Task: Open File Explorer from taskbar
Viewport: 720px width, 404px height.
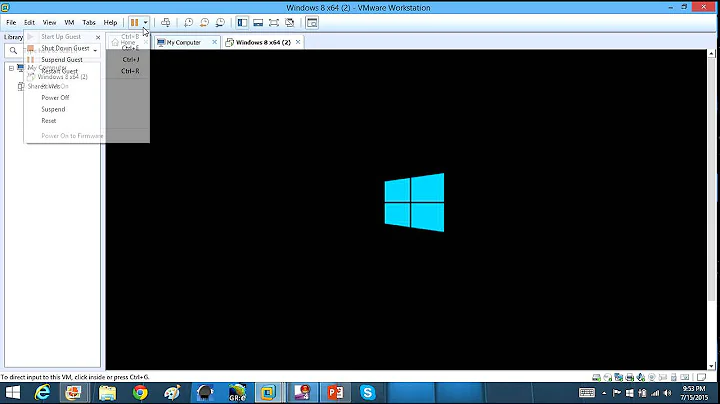Action: 107,393
